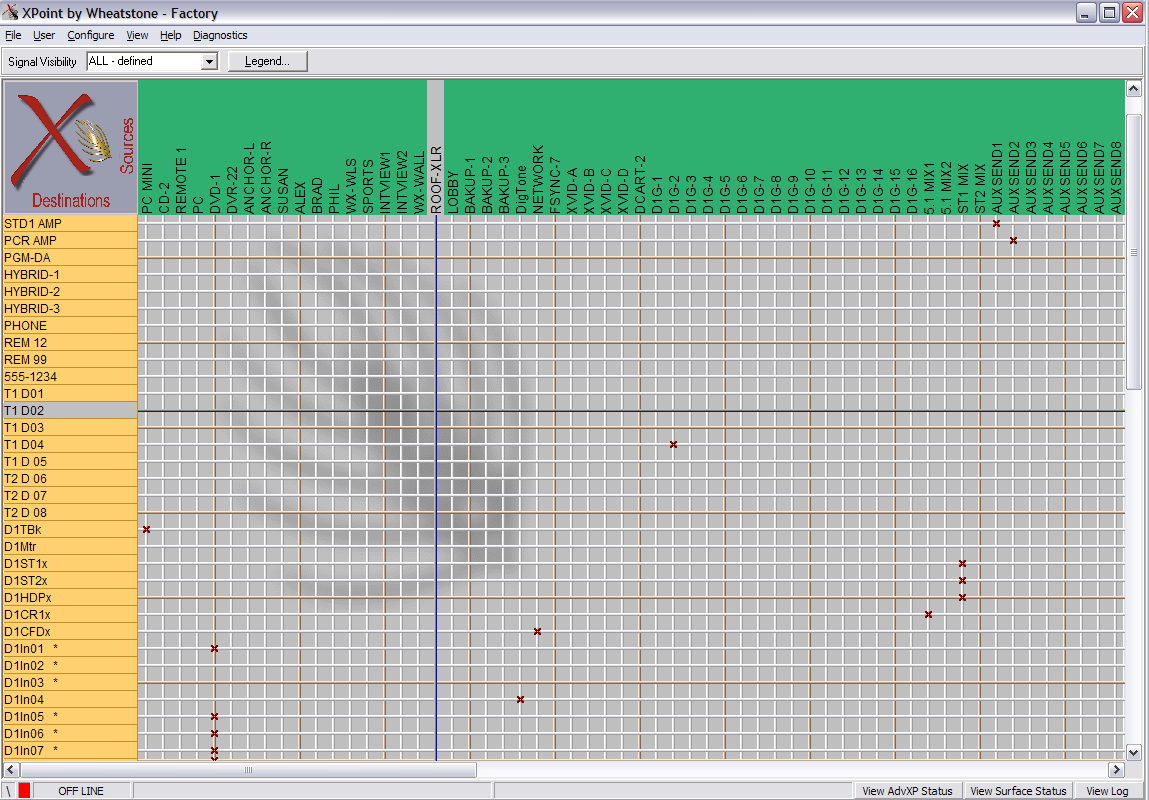The width and height of the screenshot is (1149, 800).
Task: Select the D1HDPx destination row label
Action: pos(70,598)
